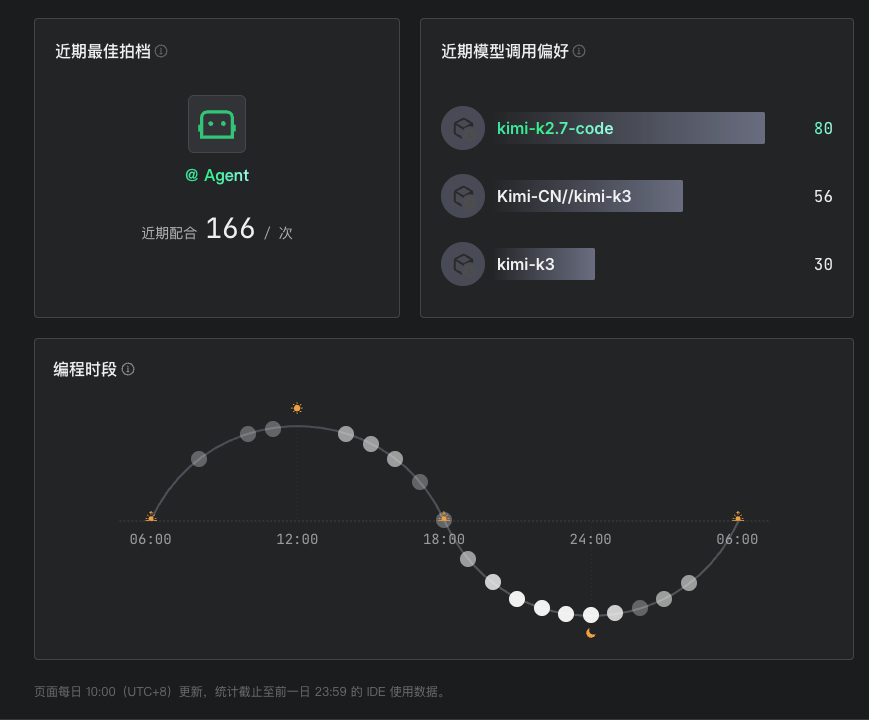Click the count 56 for Kimi-CN//kimi-k3

pyautogui.click(x=823, y=196)
